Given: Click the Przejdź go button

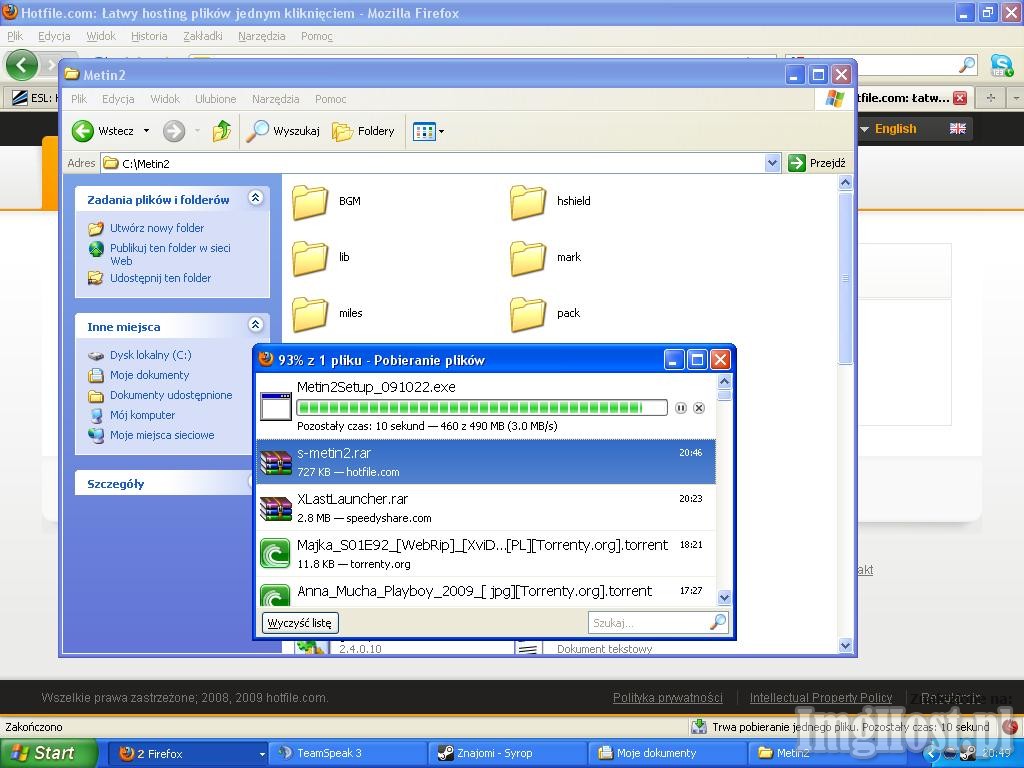Looking at the screenshot, I should tap(816, 163).
